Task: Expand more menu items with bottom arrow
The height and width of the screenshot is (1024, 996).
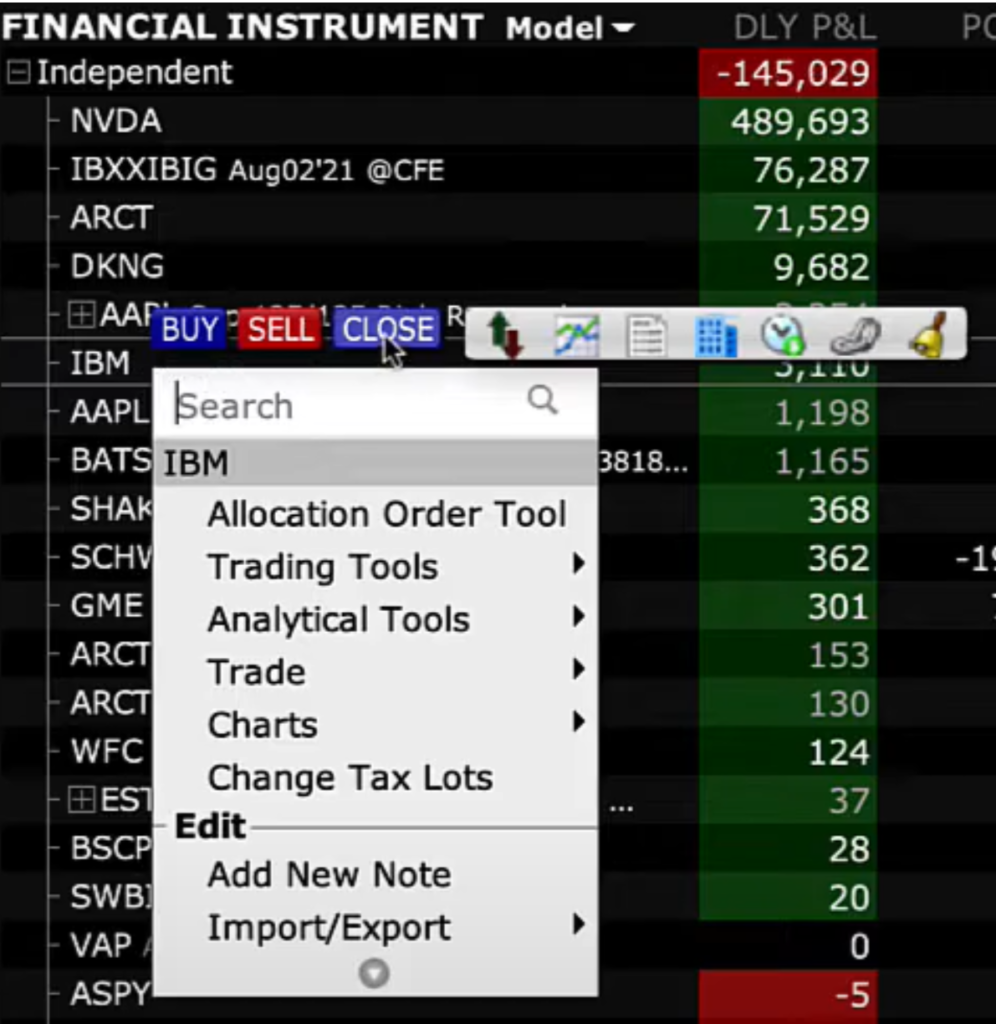Action: pos(374,973)
